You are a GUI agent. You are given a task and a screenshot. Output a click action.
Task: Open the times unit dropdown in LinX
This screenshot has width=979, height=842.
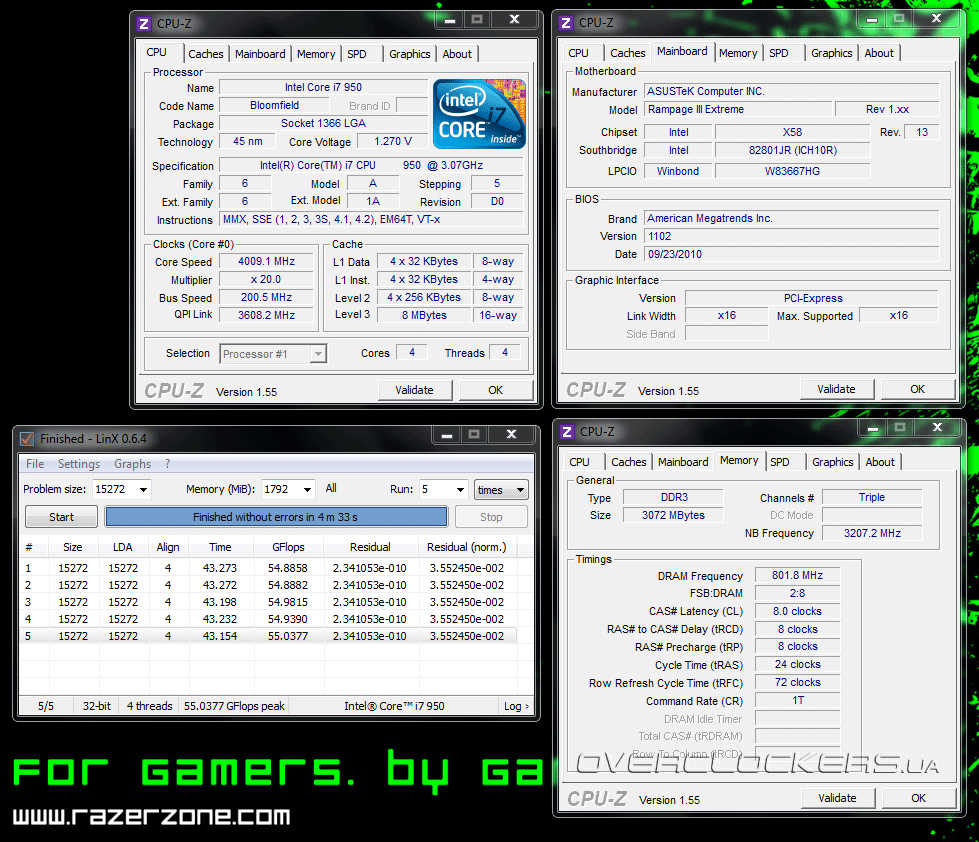pyautogui.click(x=501, y=490)
